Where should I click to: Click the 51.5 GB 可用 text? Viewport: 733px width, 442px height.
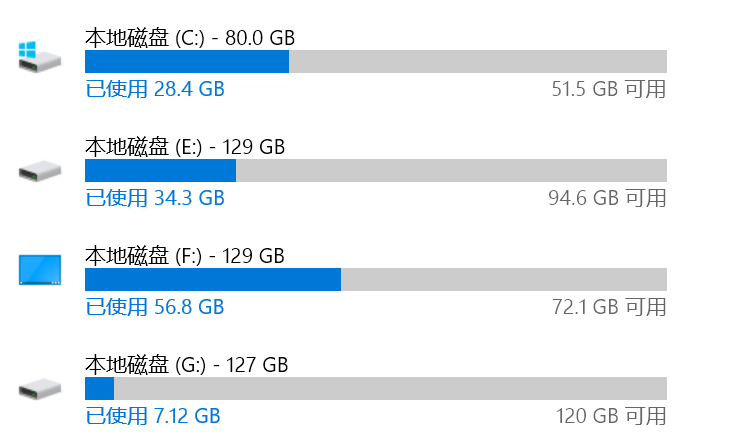608,89
